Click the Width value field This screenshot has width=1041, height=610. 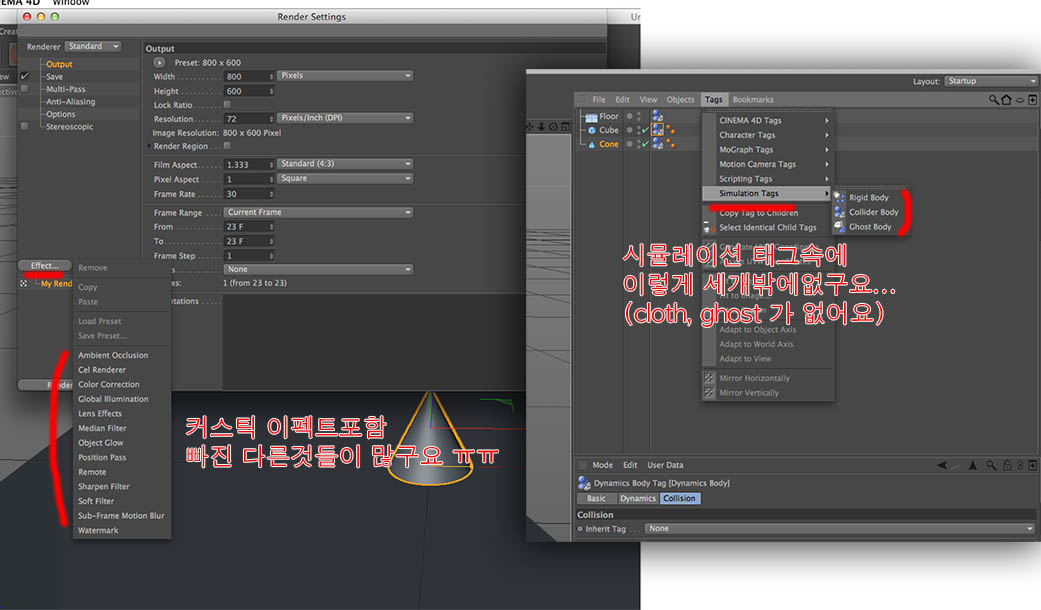pyautogui.click(x=249, y=76)
